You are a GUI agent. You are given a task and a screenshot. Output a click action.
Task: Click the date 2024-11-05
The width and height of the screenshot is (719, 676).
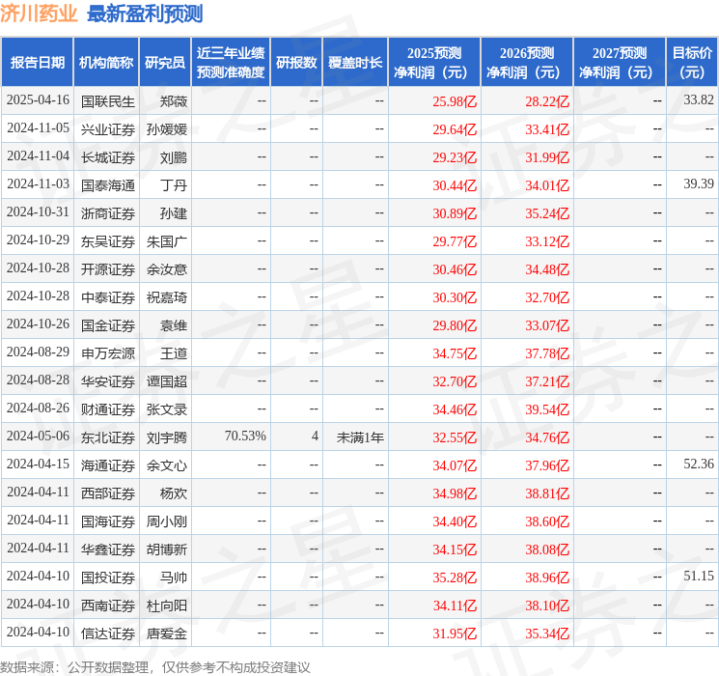[38, 128]
